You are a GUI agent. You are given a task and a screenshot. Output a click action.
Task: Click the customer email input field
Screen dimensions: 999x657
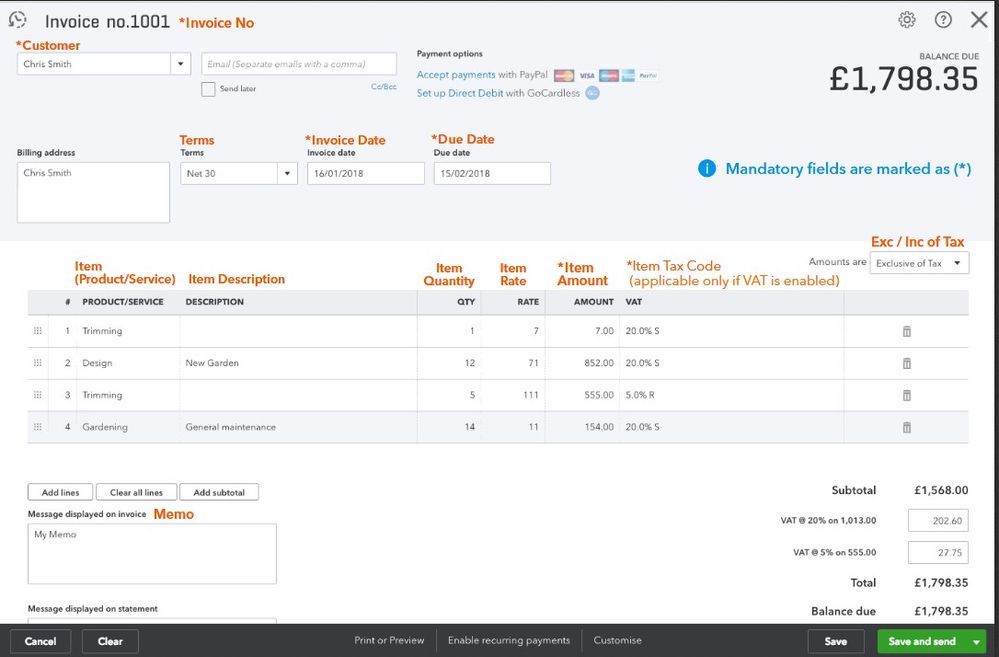click(299, 64)
